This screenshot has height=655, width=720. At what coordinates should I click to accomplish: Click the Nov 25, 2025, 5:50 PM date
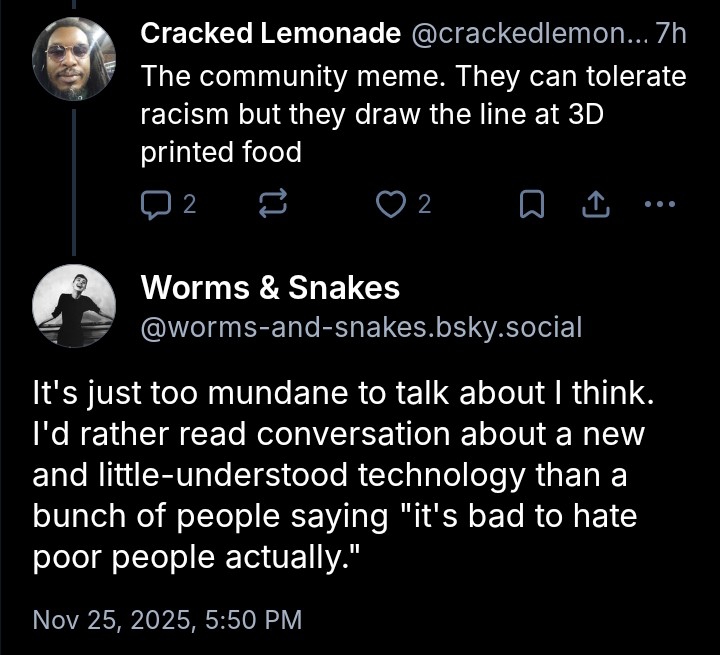[167, 619]
